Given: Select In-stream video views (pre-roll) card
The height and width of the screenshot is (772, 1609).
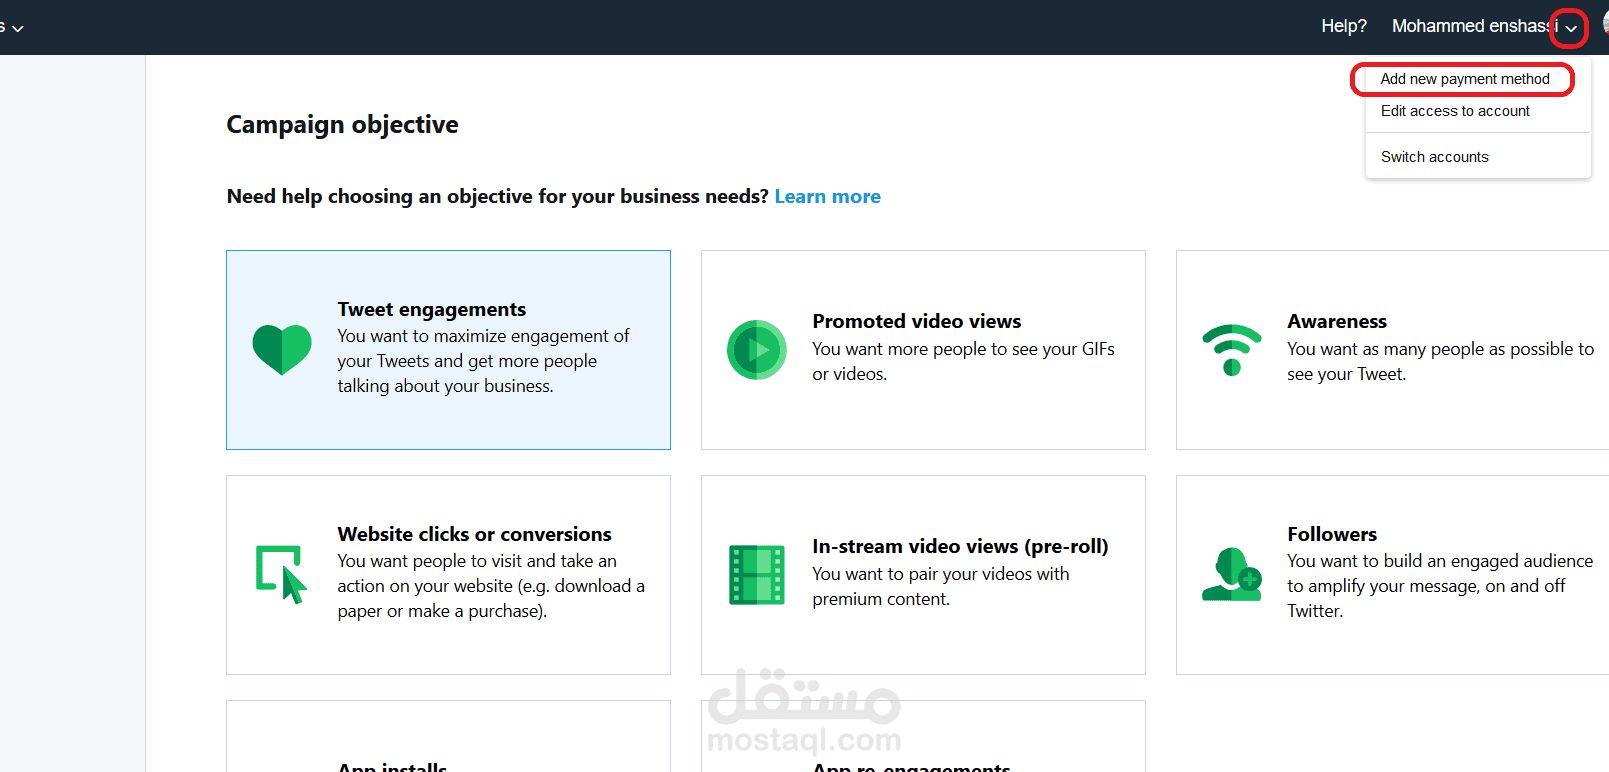Looking at the screenshot, I should tap(923, 575).
